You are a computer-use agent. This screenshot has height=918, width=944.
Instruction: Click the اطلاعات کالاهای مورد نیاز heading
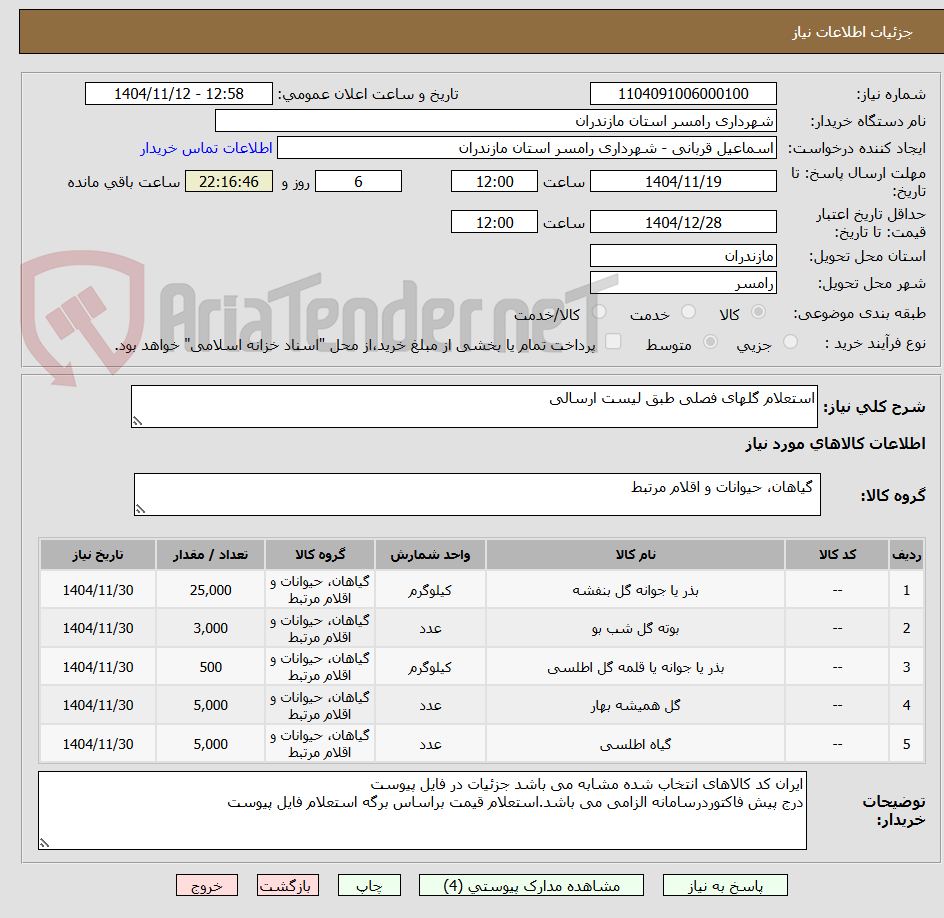835,444
